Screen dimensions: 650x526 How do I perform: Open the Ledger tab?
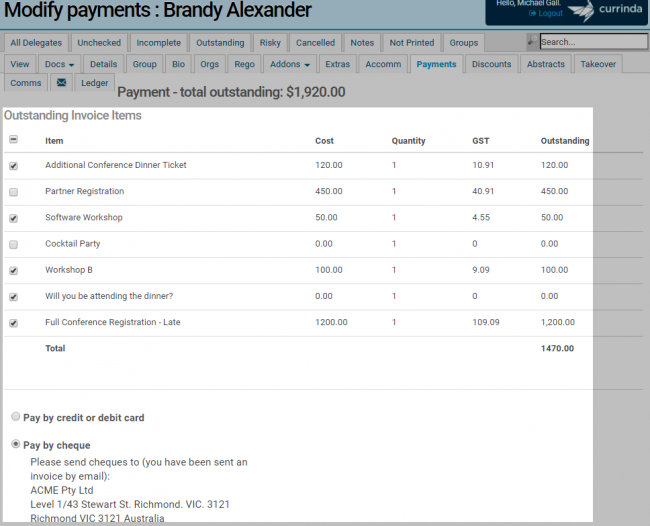coord(95,83)
